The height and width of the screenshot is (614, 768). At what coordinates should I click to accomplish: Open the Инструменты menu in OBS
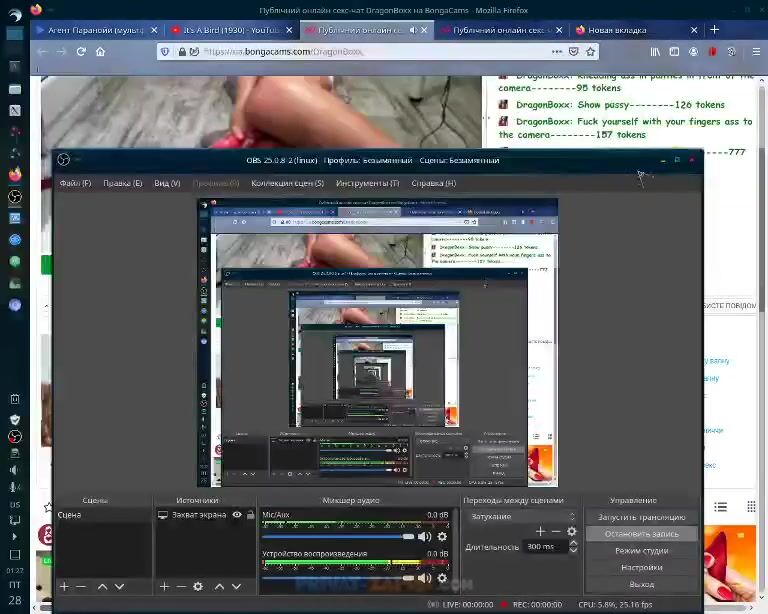[367, 183]
